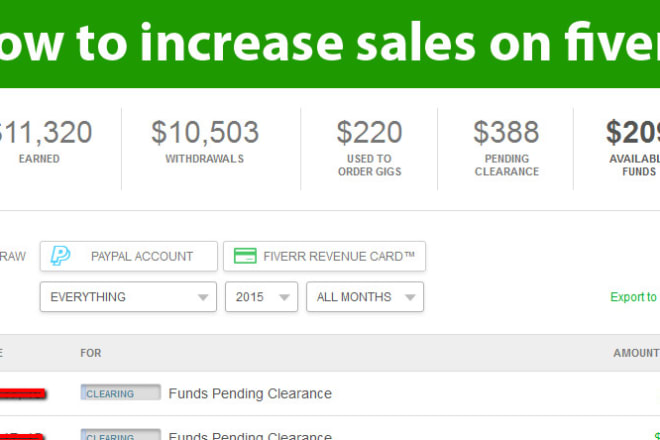Select the Fiverr Revenue Card™ button
This screenshot has height=440, width=660.
point(325,256)
